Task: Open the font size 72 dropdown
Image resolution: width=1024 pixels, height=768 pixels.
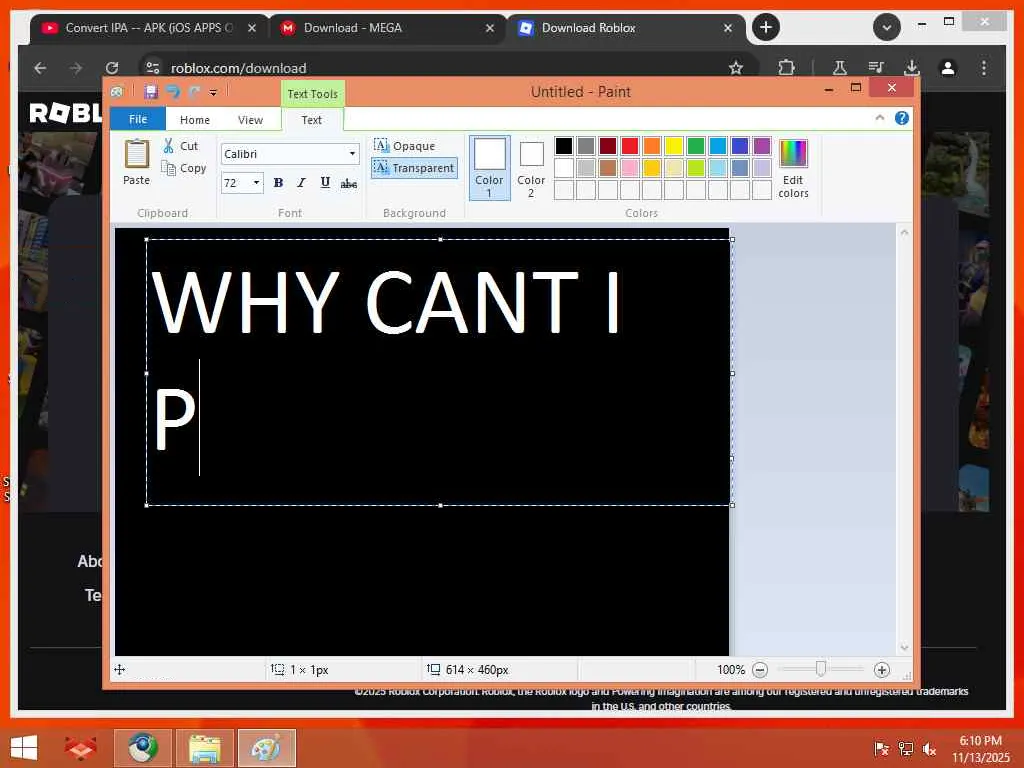Action: (256, 183)
